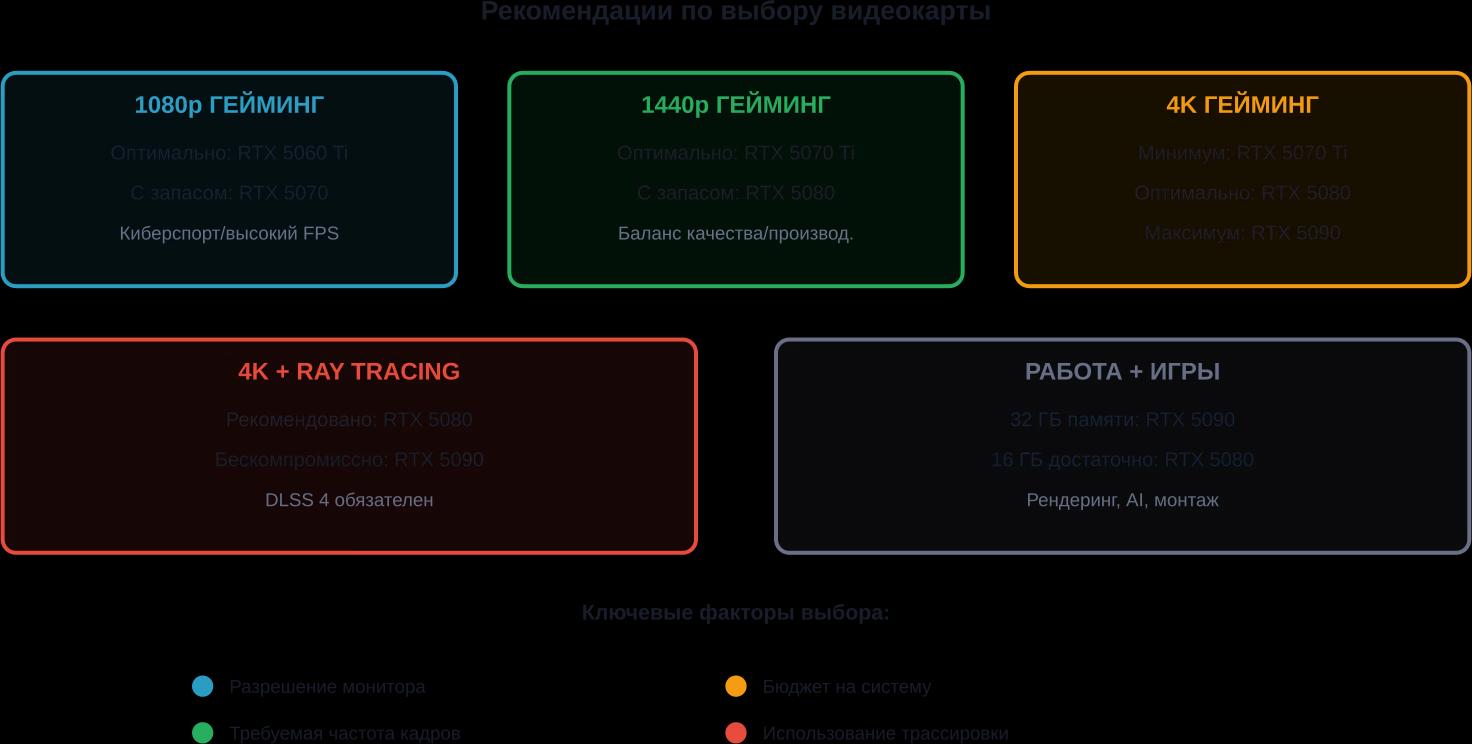Click the blue dot beside Разрешение монитора
Screen dimensions: 1472x744
tap(203, 686)
